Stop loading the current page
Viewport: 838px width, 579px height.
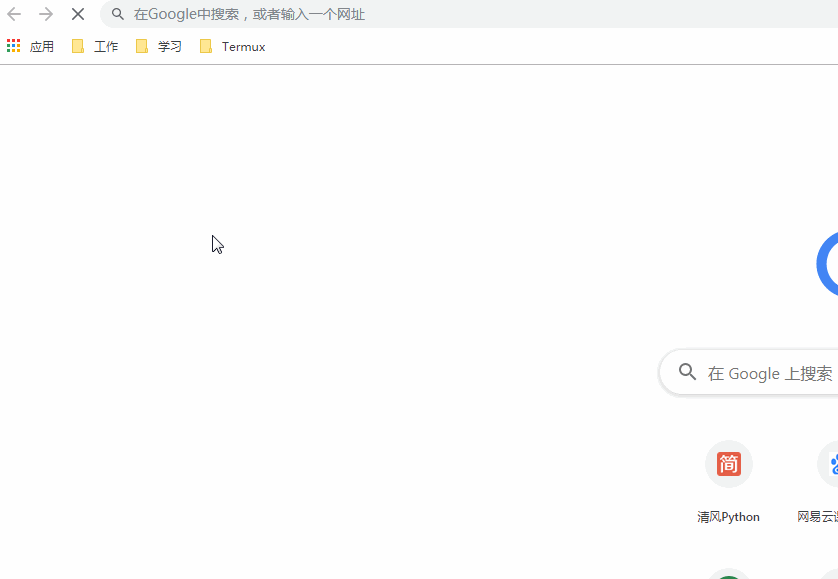coord(78,14)
